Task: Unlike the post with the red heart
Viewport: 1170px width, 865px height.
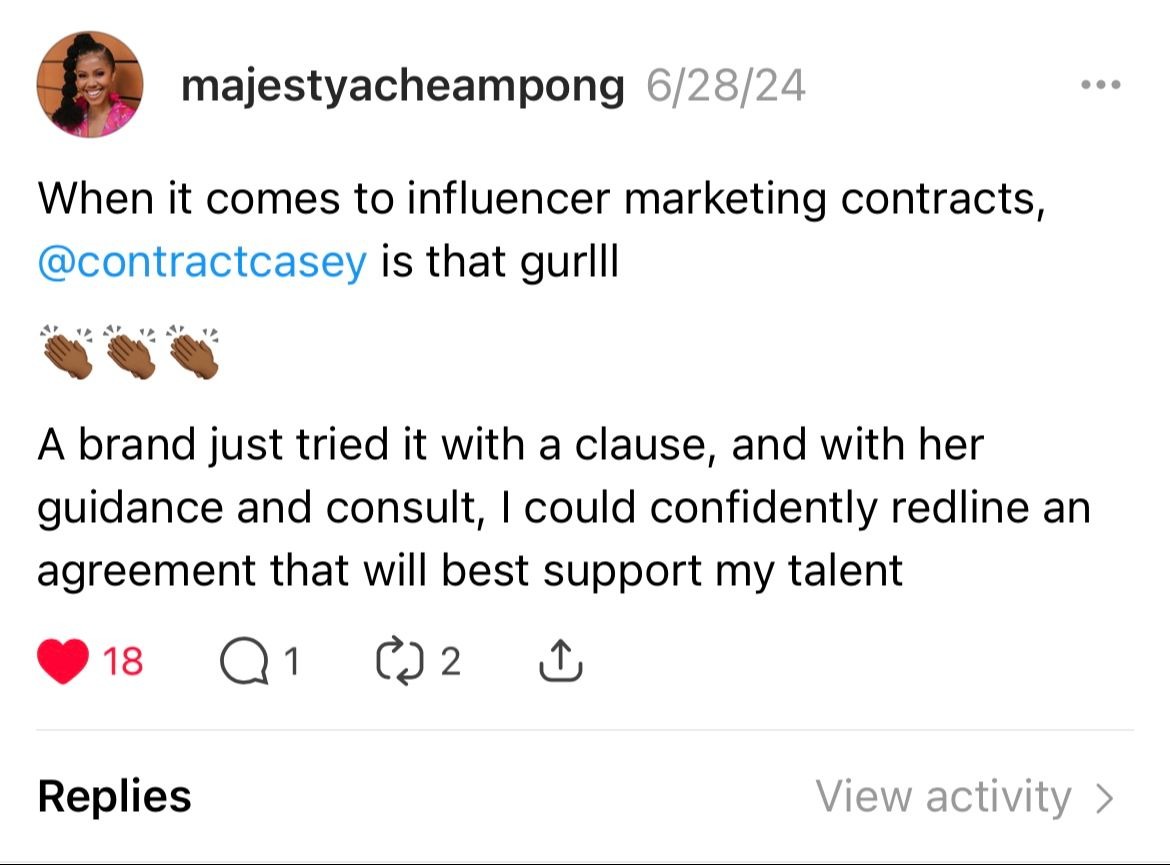Action: [63, 662]
